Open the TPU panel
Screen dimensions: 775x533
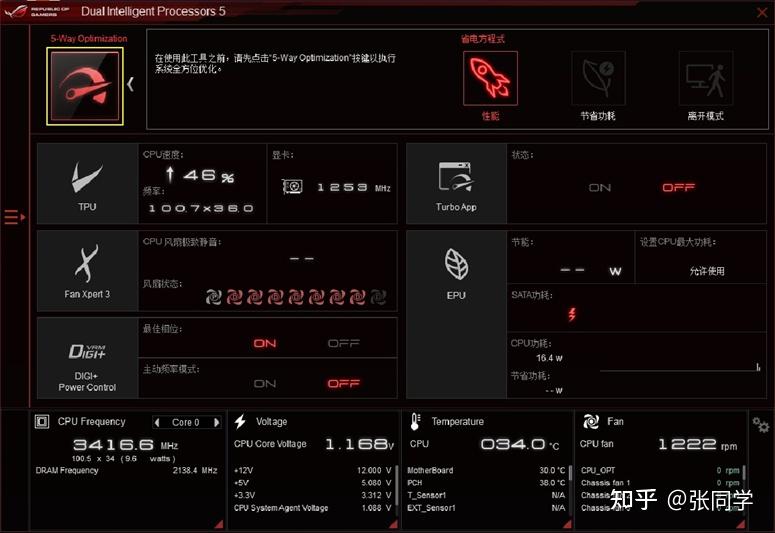(87, 184)
